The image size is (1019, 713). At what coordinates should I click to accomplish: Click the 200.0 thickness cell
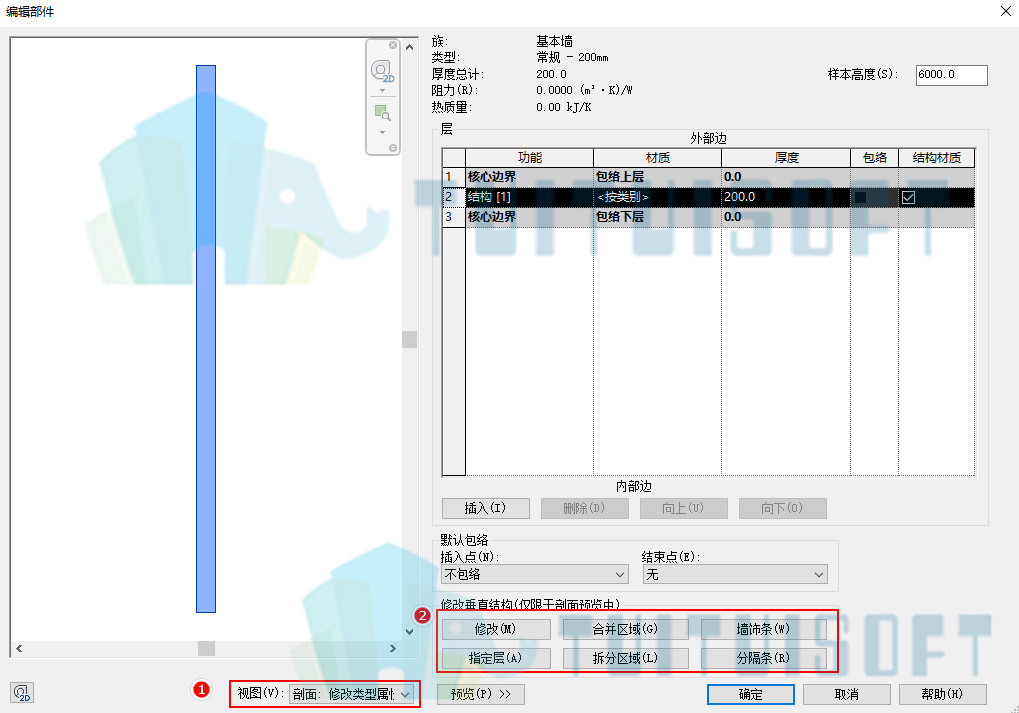tap(786, 197)
